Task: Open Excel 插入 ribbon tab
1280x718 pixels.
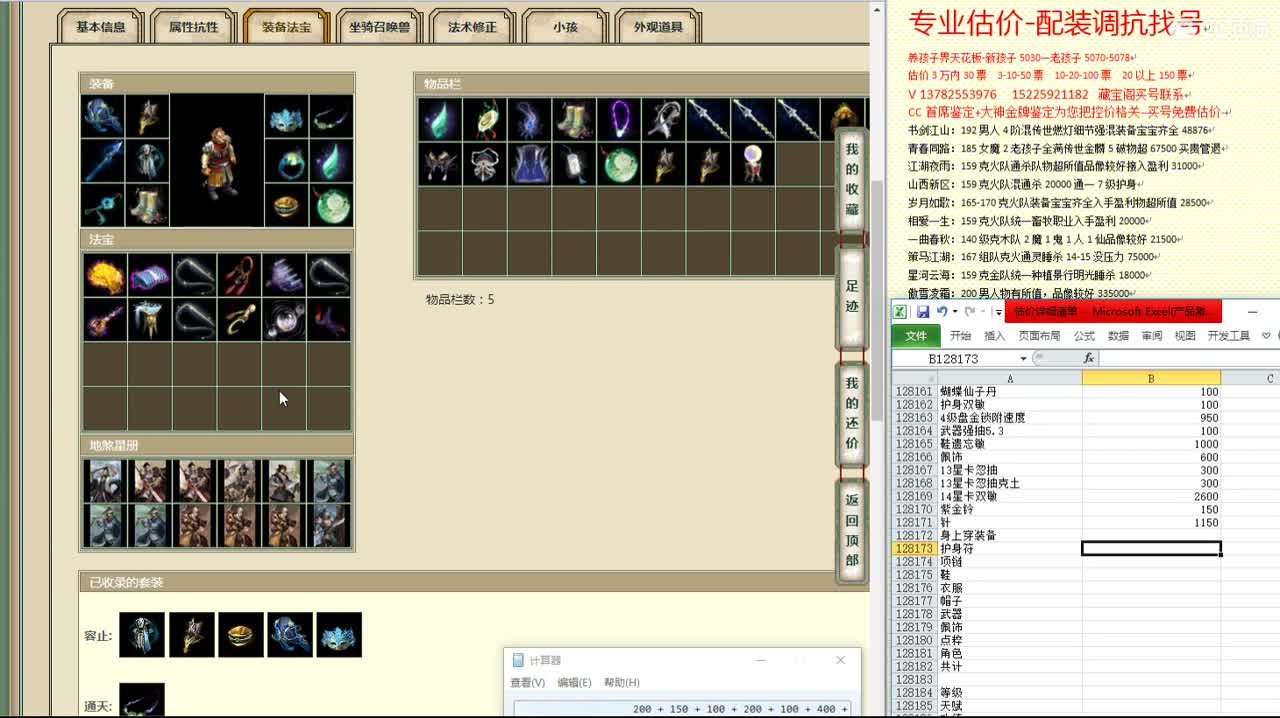Action: coord(995,336)
